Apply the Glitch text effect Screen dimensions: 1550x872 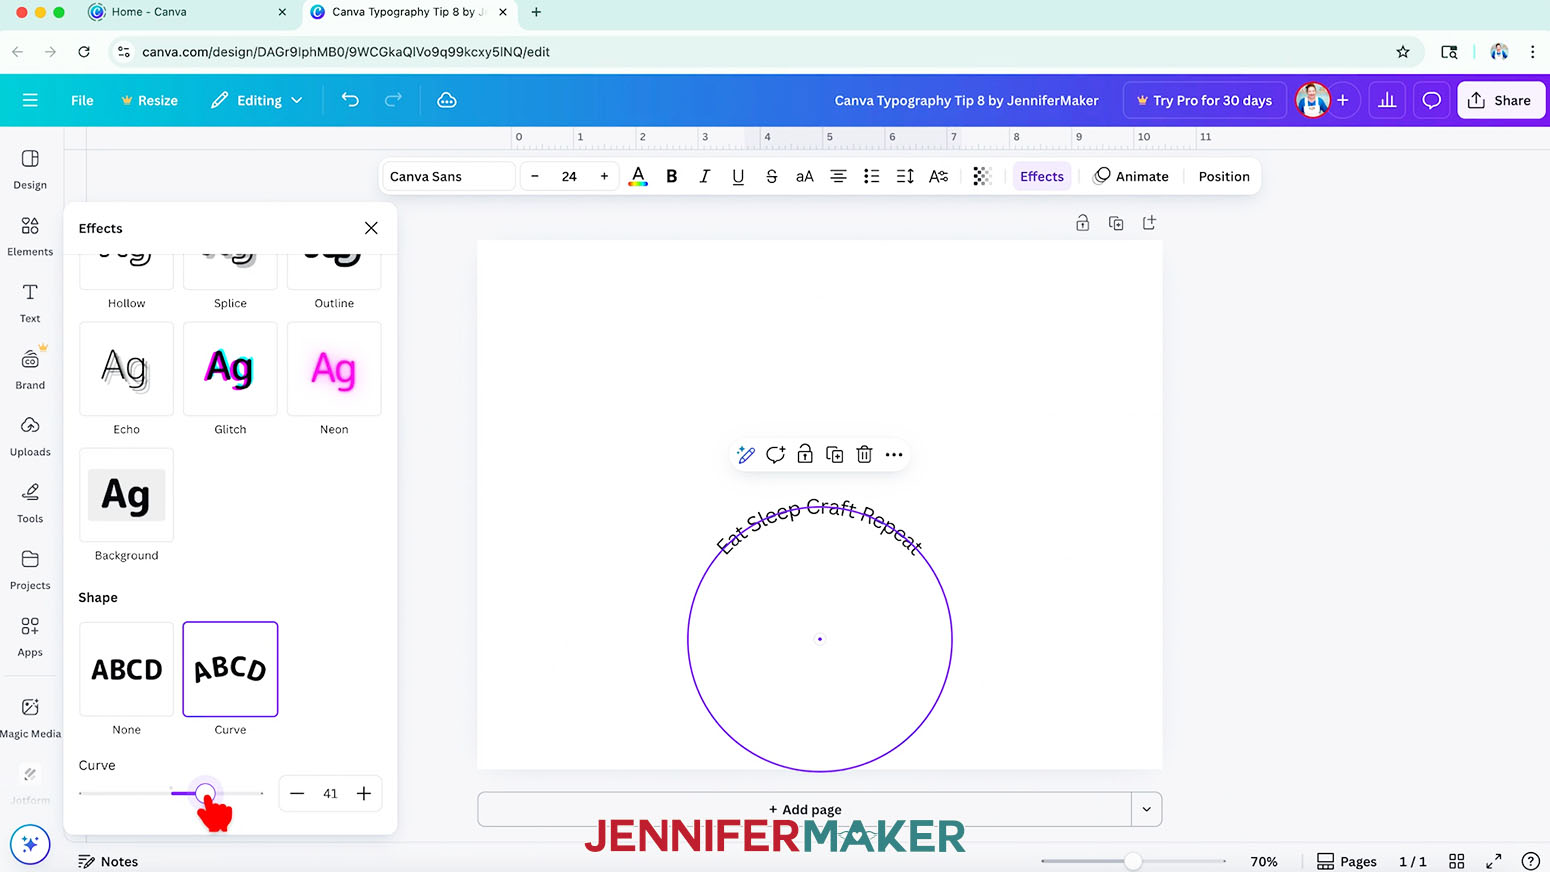[230, 369]
